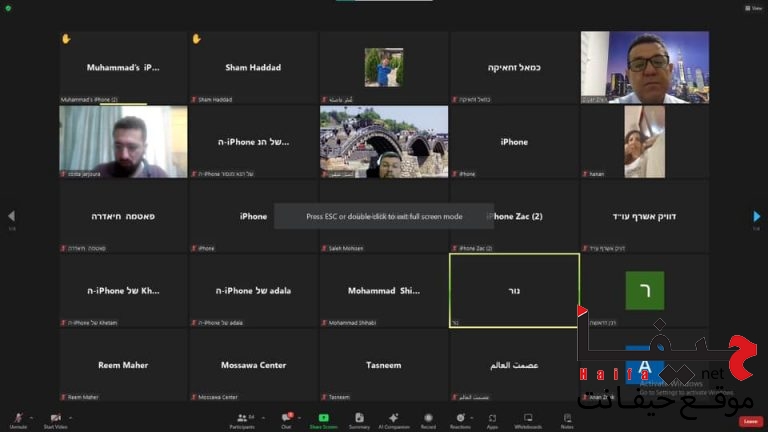The width and height of the screenshot is (768, 432).
Task: Click the green encryption shield icon
Action: pyautogui.click(x=7, y=8)
